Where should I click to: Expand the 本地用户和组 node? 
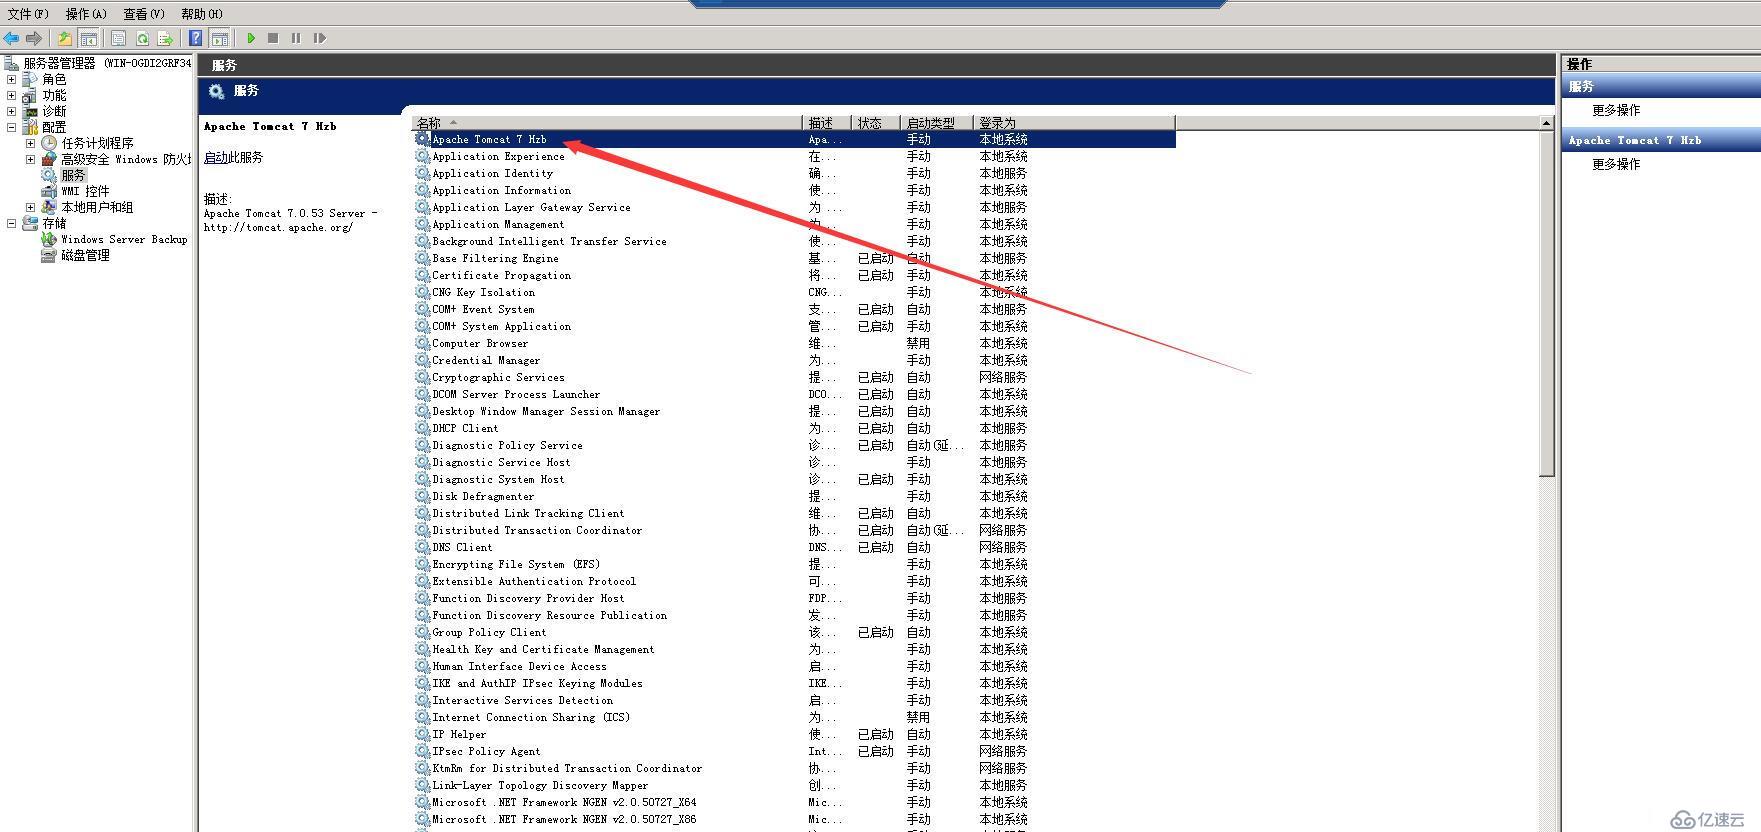(x=30, y=207)
